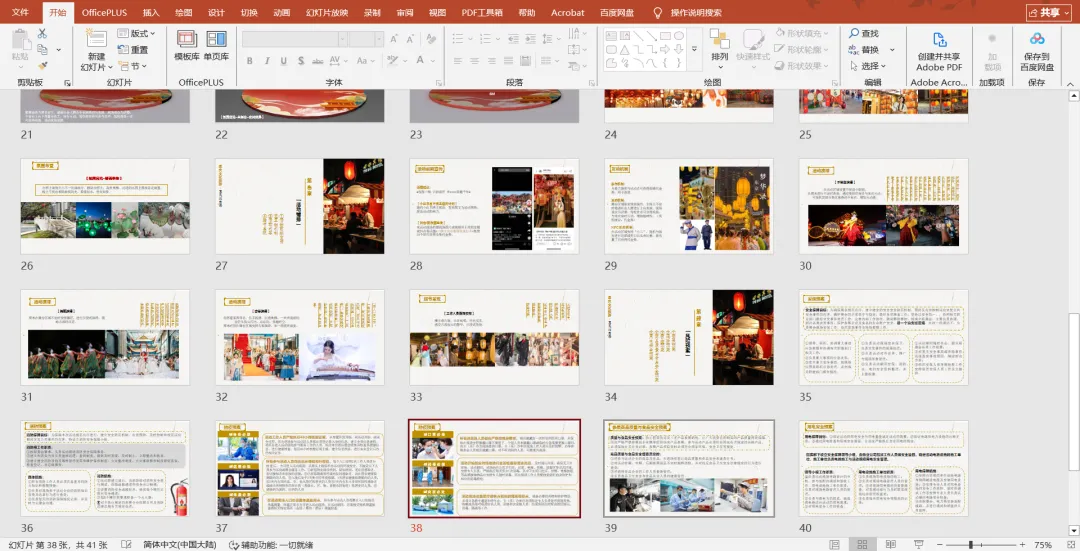The height and width of the screenshot is (551, 1080).
Task: Click 操作说明搜索 search box
Action: tap(696, 12)
